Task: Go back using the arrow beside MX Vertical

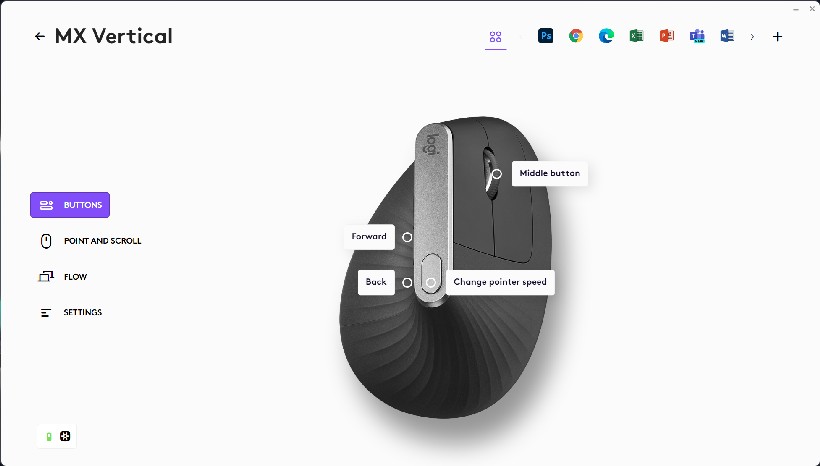Action: pyautogui.click(x=40, y=37)
